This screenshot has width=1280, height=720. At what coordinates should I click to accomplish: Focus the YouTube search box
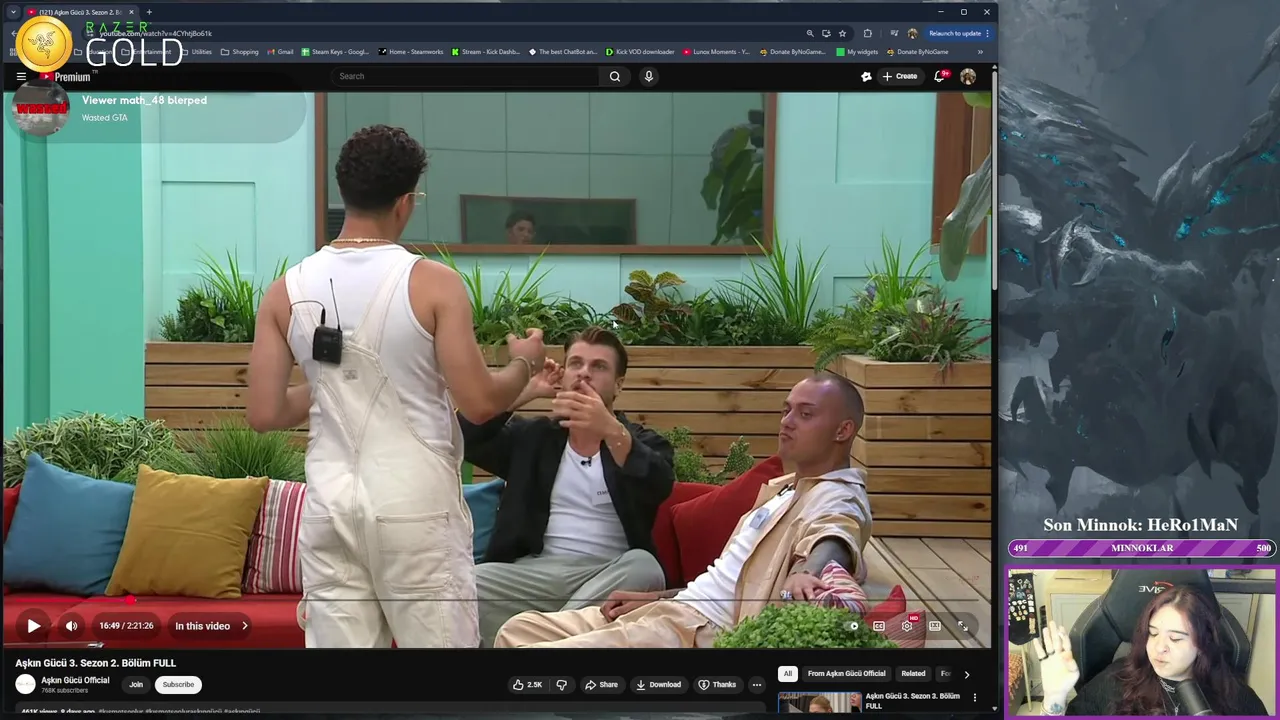pyautogui.click(x=465, y=76)
